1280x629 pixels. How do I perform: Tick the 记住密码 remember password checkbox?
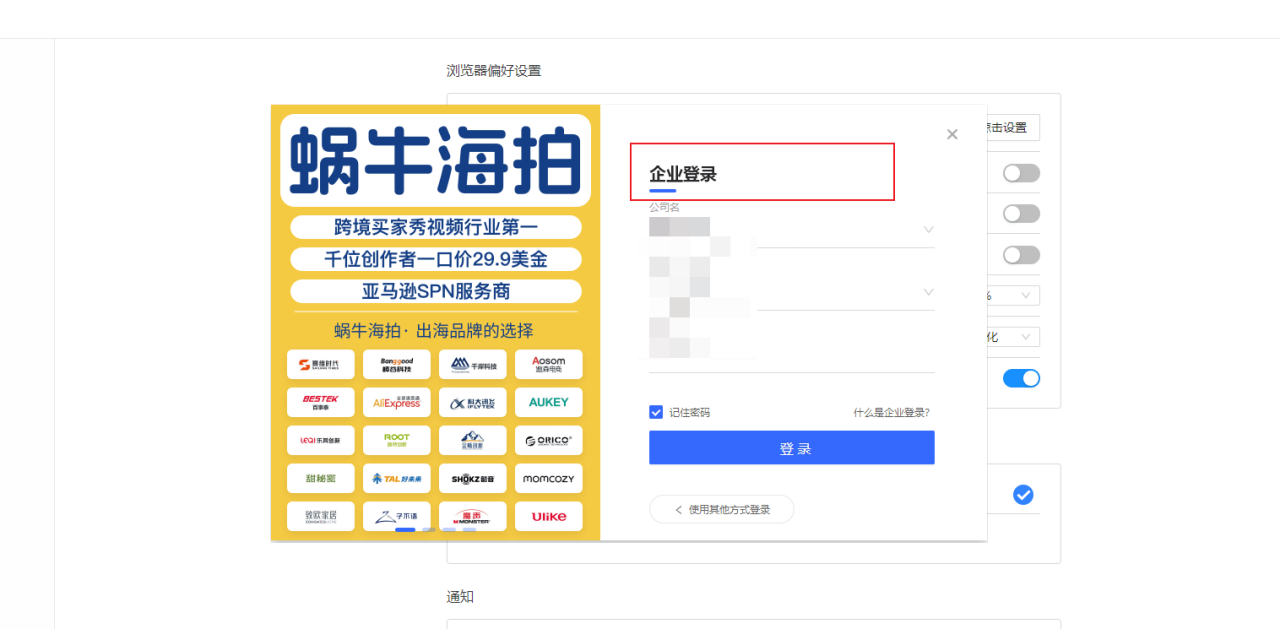click(656, 412)
